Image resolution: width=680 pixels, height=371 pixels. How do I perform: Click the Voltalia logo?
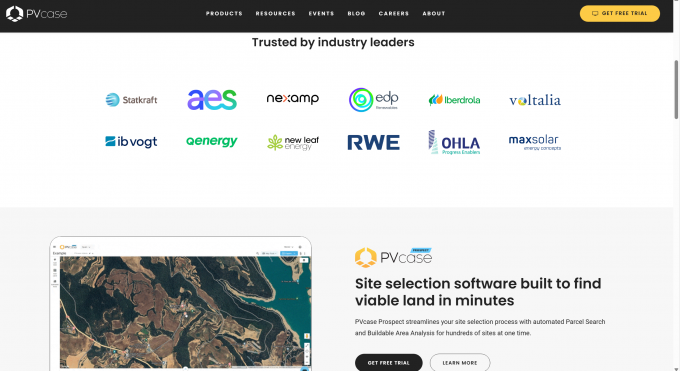[535, 101]
